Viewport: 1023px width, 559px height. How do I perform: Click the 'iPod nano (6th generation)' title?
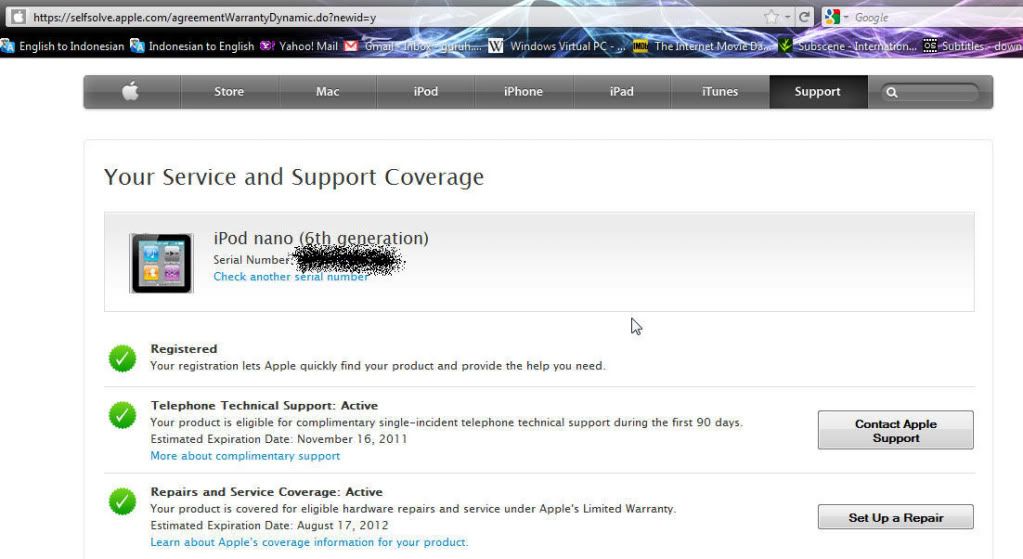321,238
